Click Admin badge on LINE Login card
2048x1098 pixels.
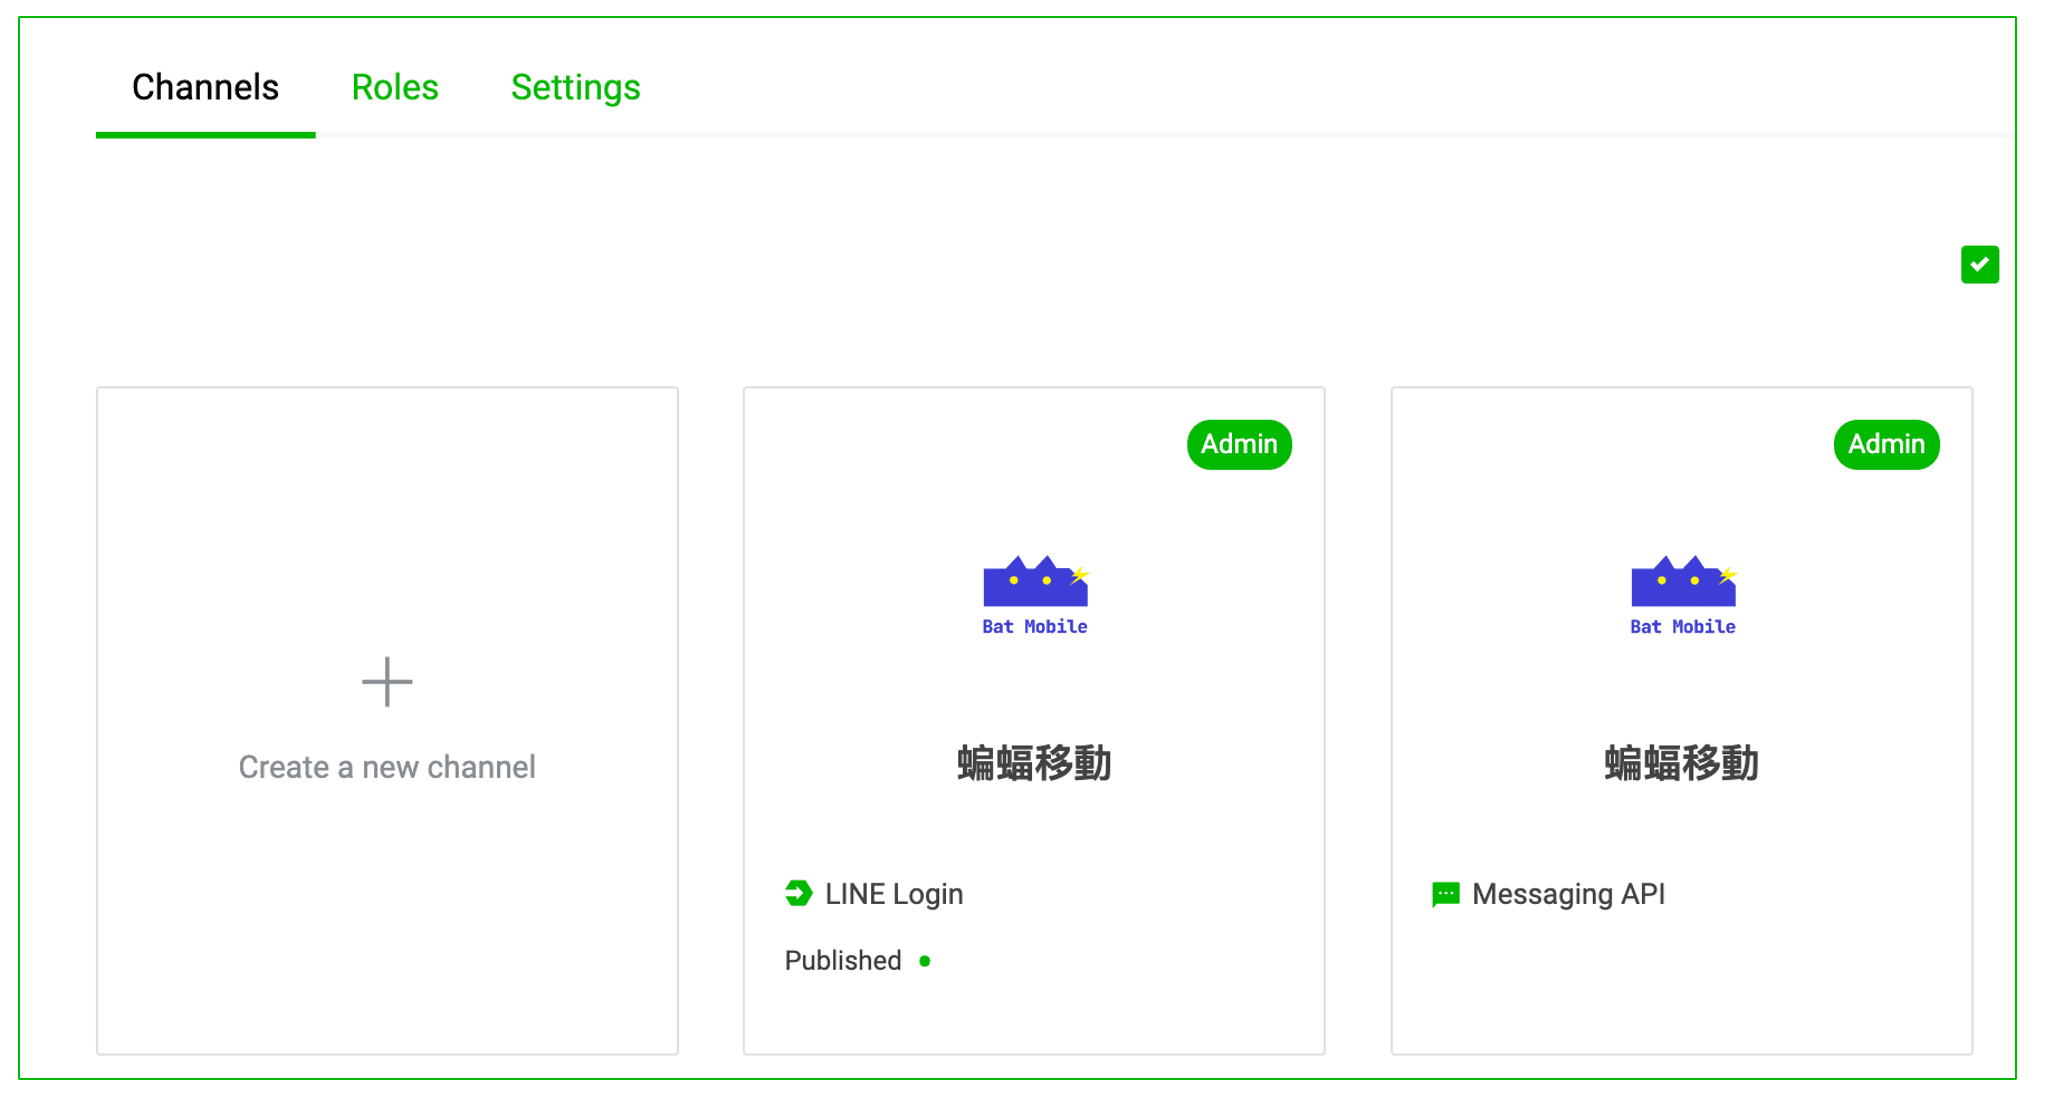(1238, 444)
